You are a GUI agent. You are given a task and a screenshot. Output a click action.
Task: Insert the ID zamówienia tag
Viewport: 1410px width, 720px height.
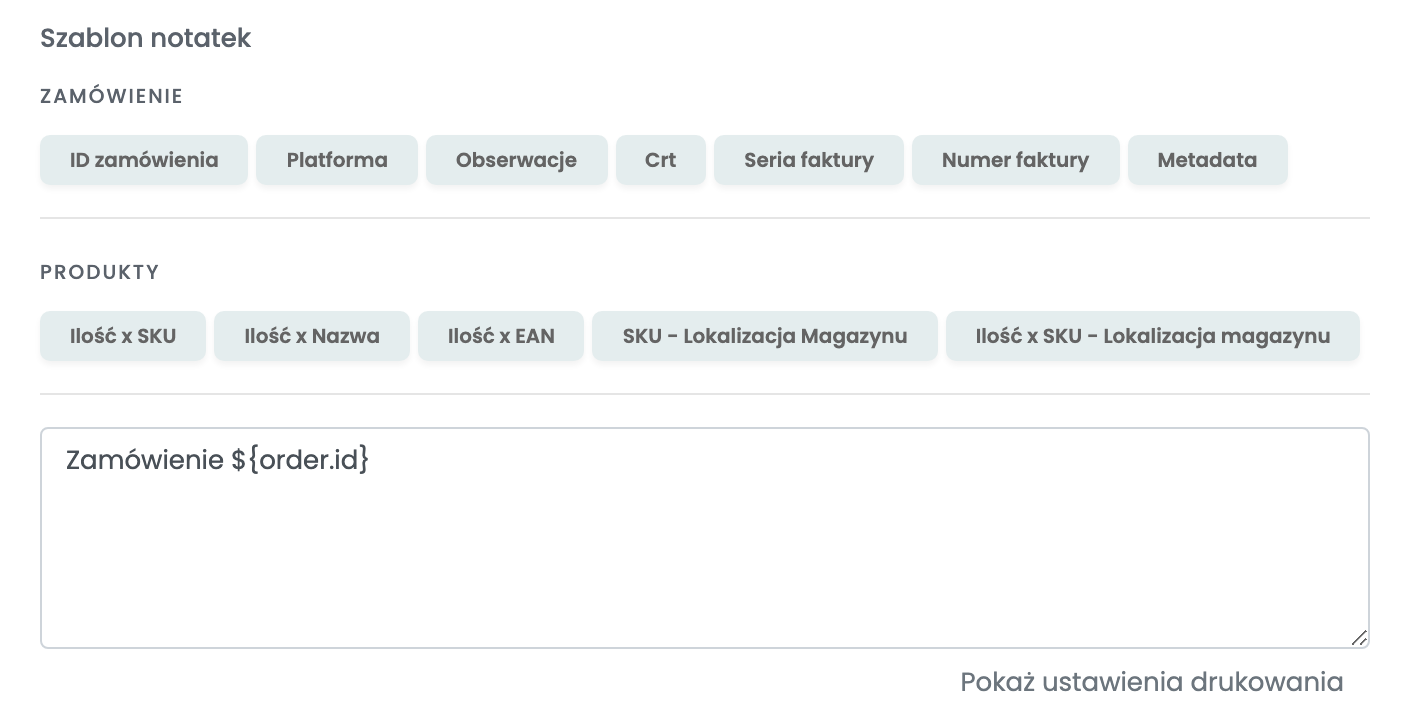(144, 160)
